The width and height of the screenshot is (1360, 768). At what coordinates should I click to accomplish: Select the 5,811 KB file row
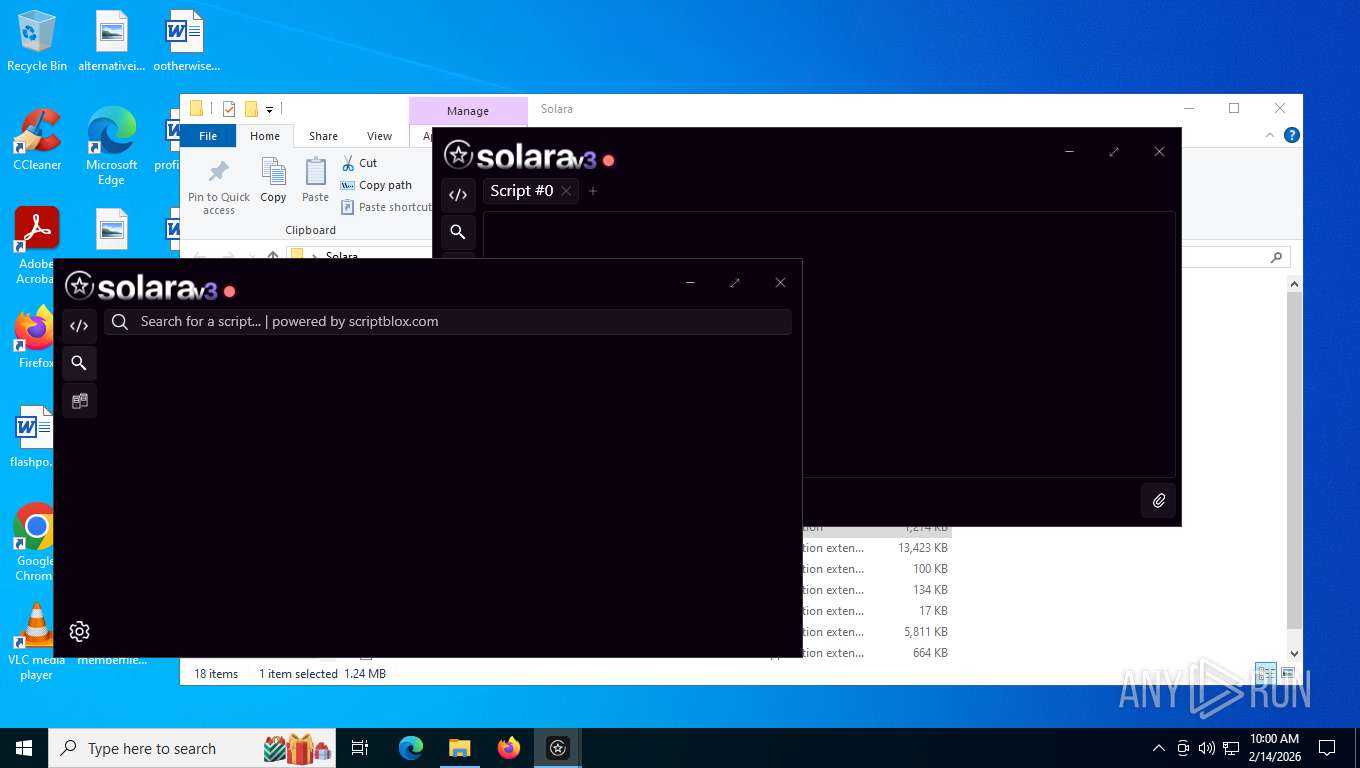coord(876,632)
